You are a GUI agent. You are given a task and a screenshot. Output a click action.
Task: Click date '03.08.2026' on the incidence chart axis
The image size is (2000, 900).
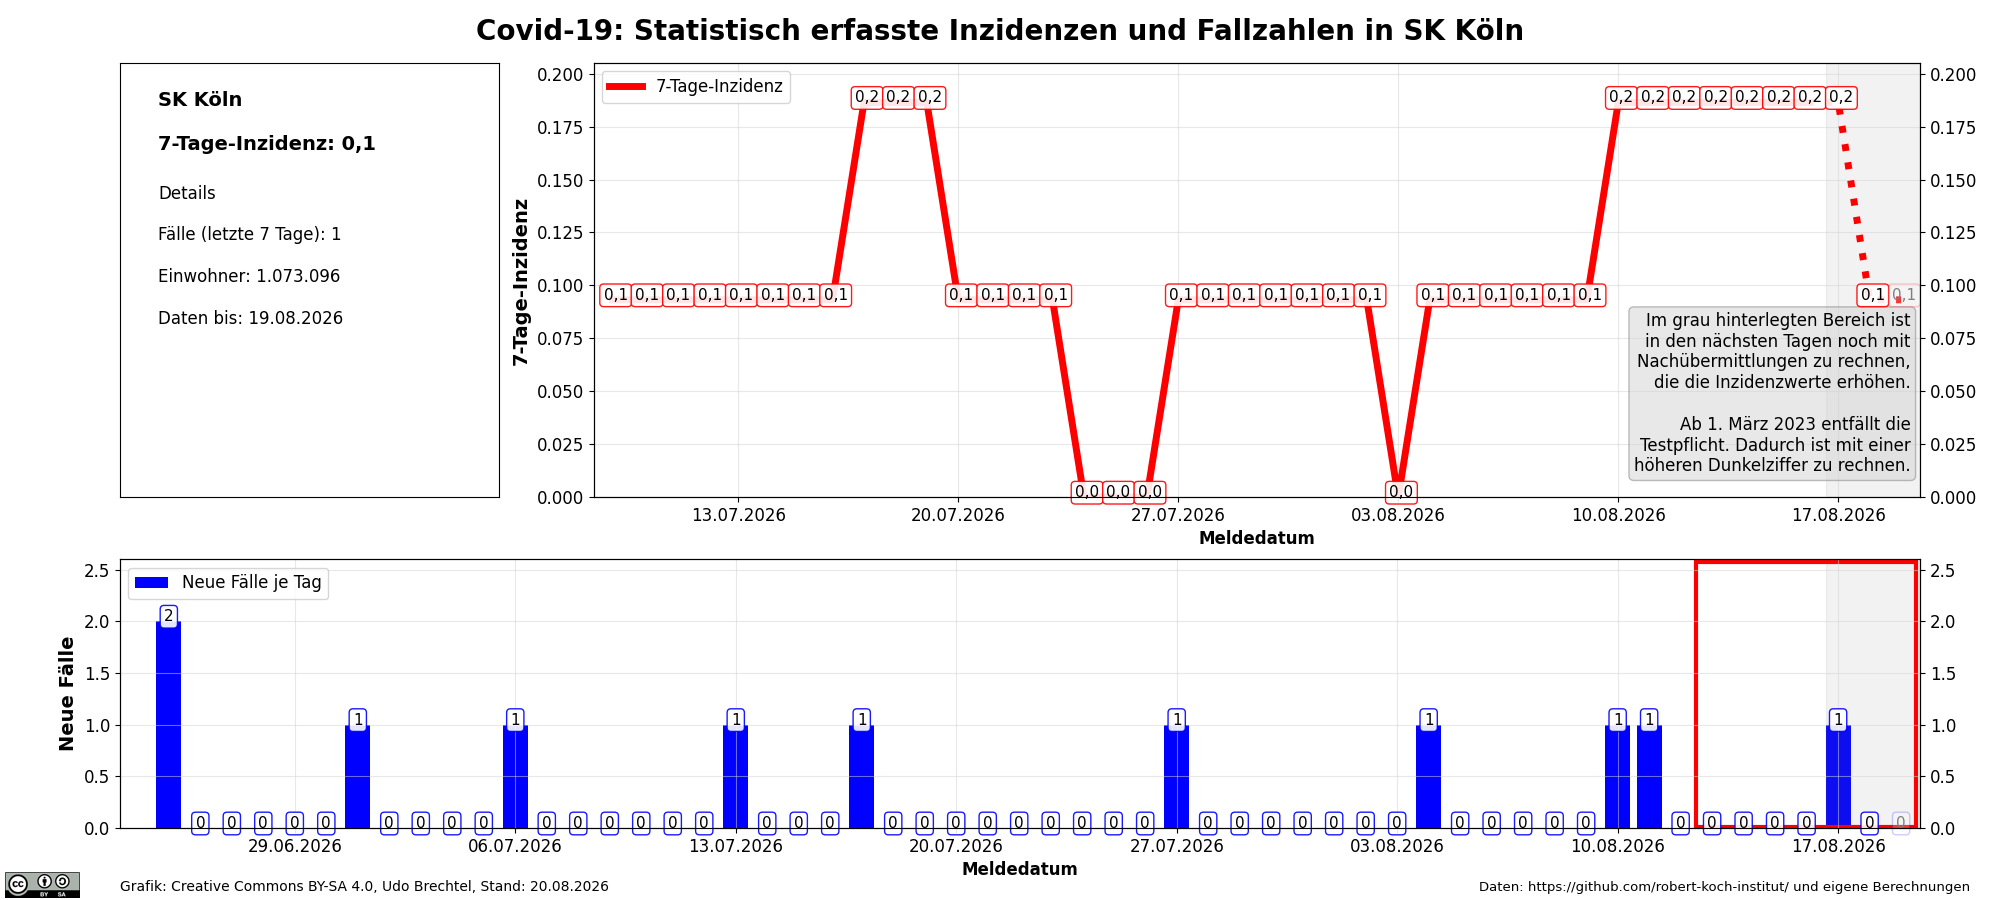tap(1398, 516)
